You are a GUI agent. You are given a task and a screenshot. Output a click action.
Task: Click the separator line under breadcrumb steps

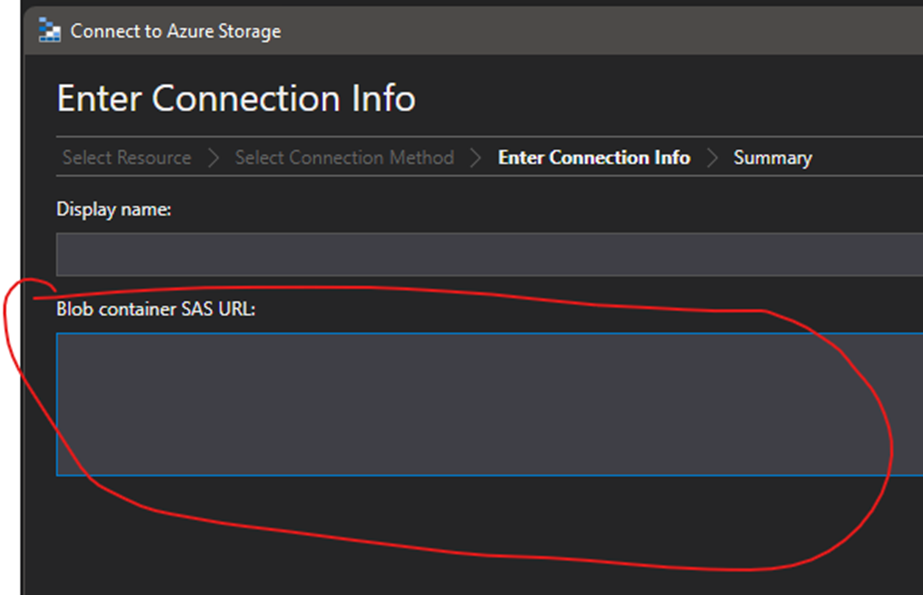point(489,175)
